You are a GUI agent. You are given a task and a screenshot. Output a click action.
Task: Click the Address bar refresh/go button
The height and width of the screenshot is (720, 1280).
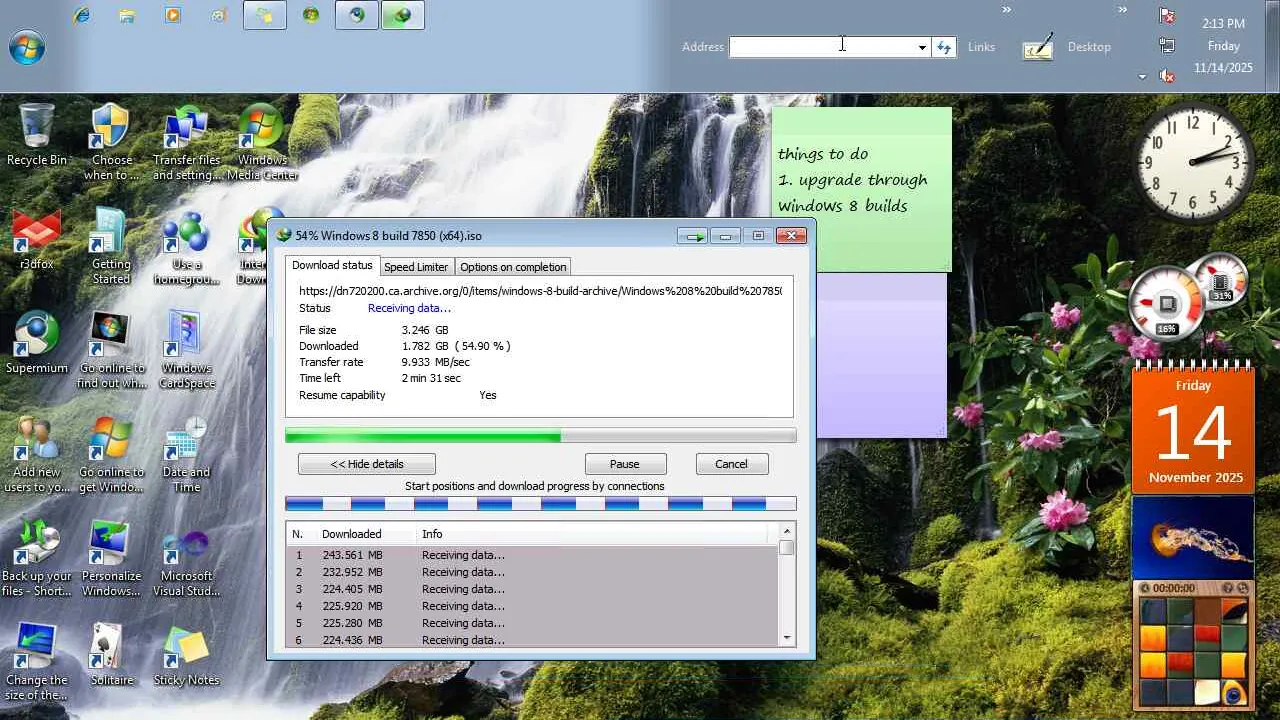tap(944, 47)
